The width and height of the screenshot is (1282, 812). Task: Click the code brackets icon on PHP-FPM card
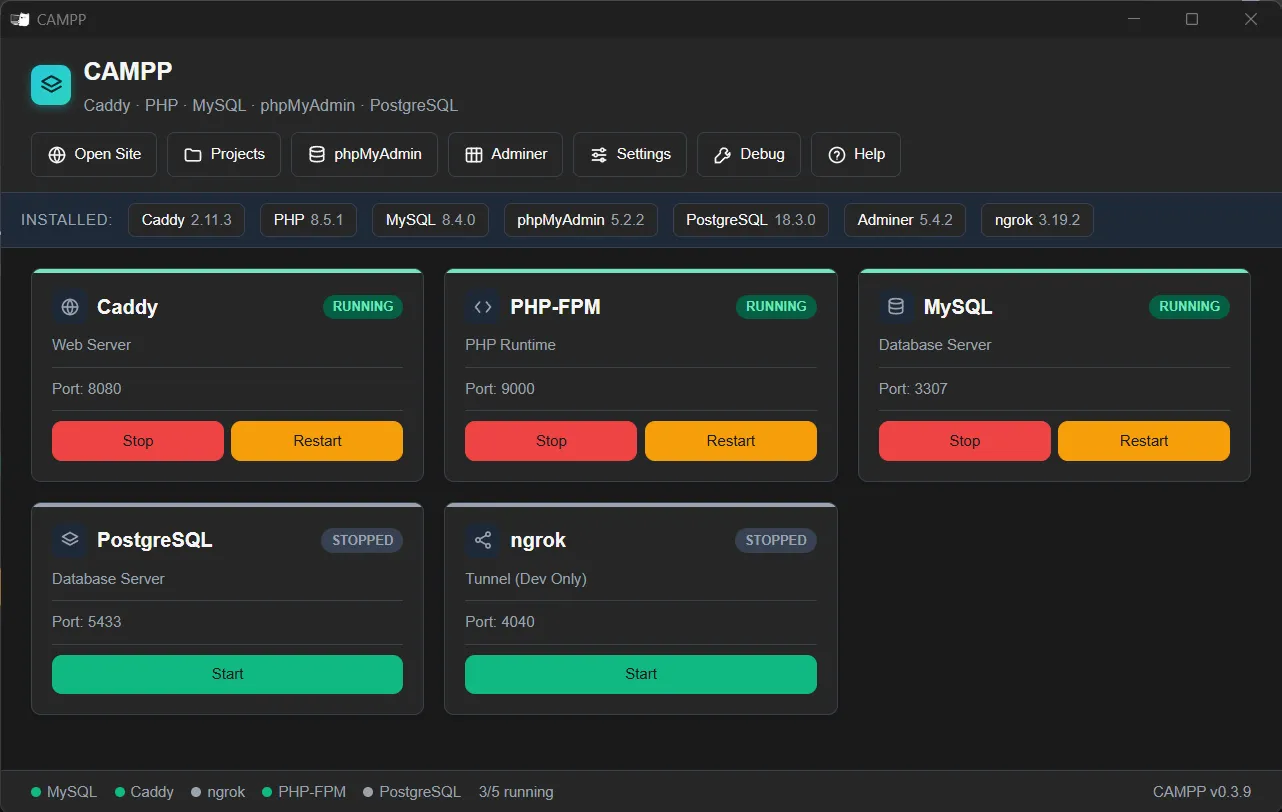point(483,307)
